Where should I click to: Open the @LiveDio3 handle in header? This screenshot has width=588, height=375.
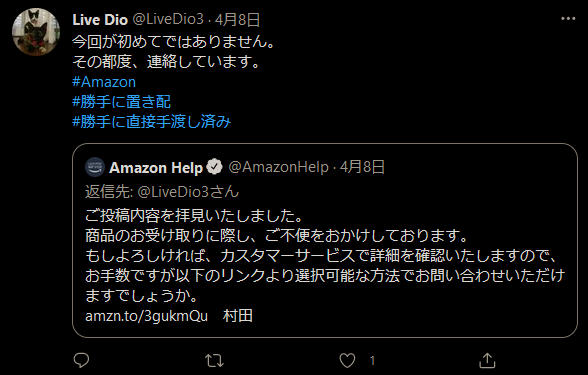click(x=168, y=20)
